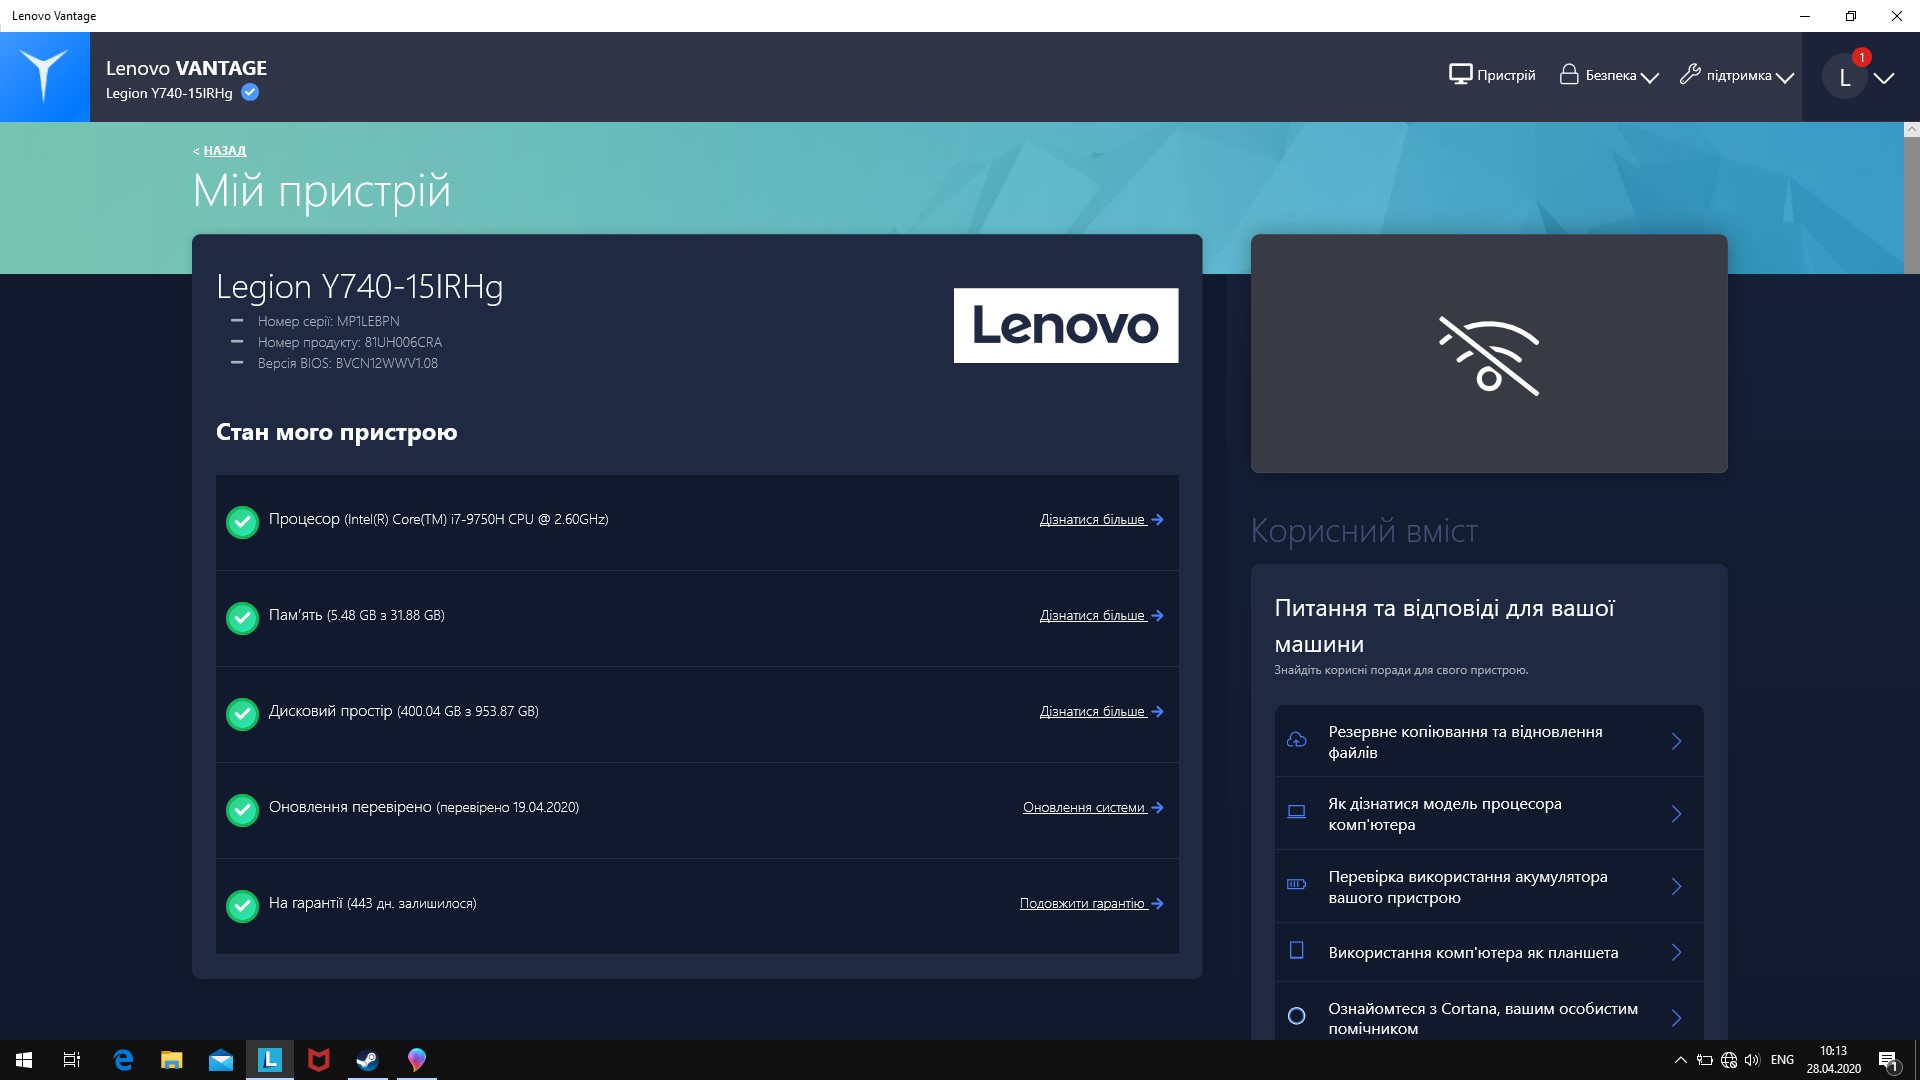Click the Legion Y740-15IRHg device title
The height and width of the screenshot is (1080, 1920).
360,287
